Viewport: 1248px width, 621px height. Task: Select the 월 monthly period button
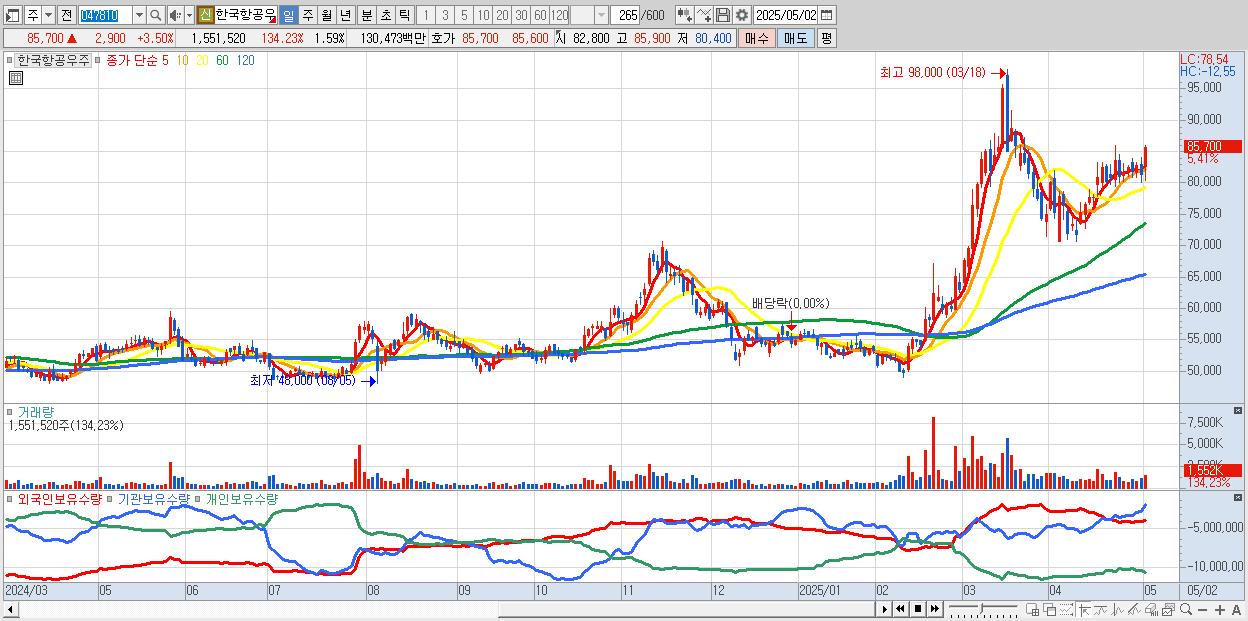[326, 16]
